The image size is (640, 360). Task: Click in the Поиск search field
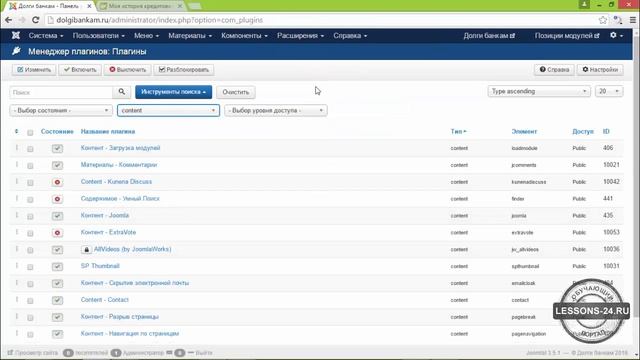coord(61,92)
